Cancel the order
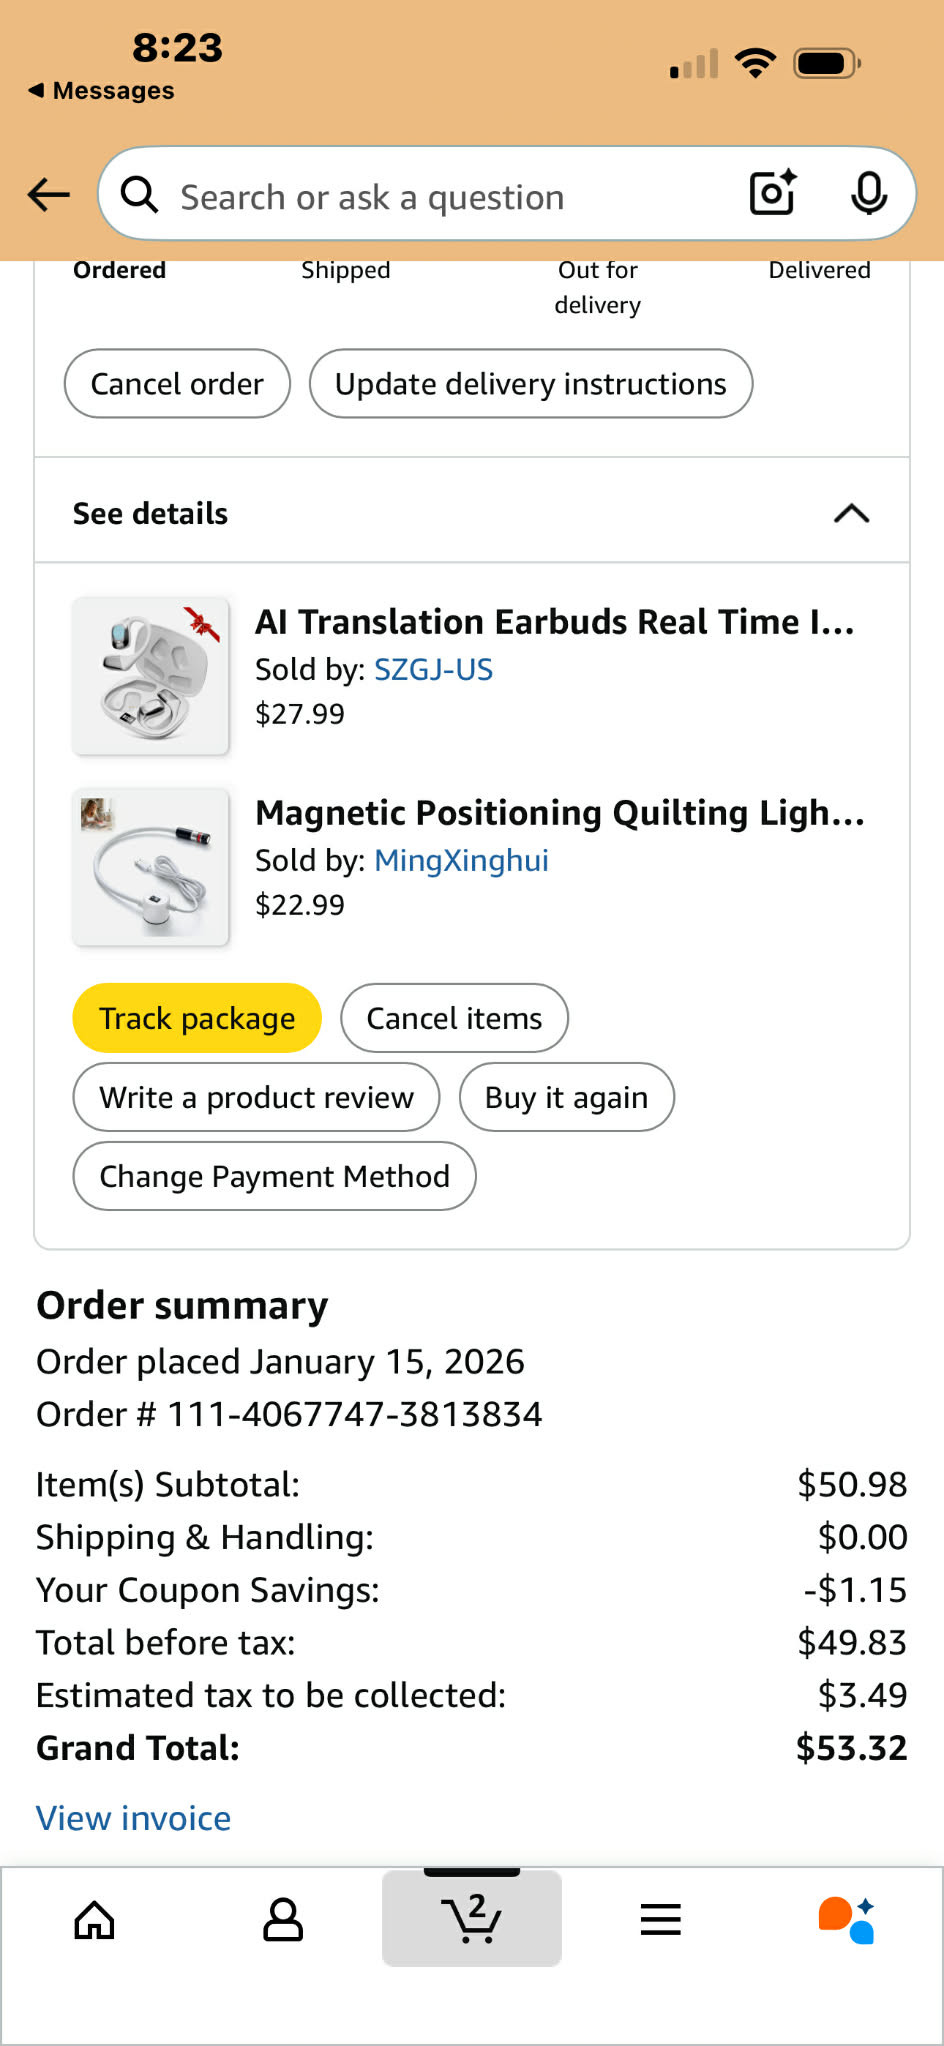Image resolution: width=944 pixels, height=2046 pixels. click(177, 384)
